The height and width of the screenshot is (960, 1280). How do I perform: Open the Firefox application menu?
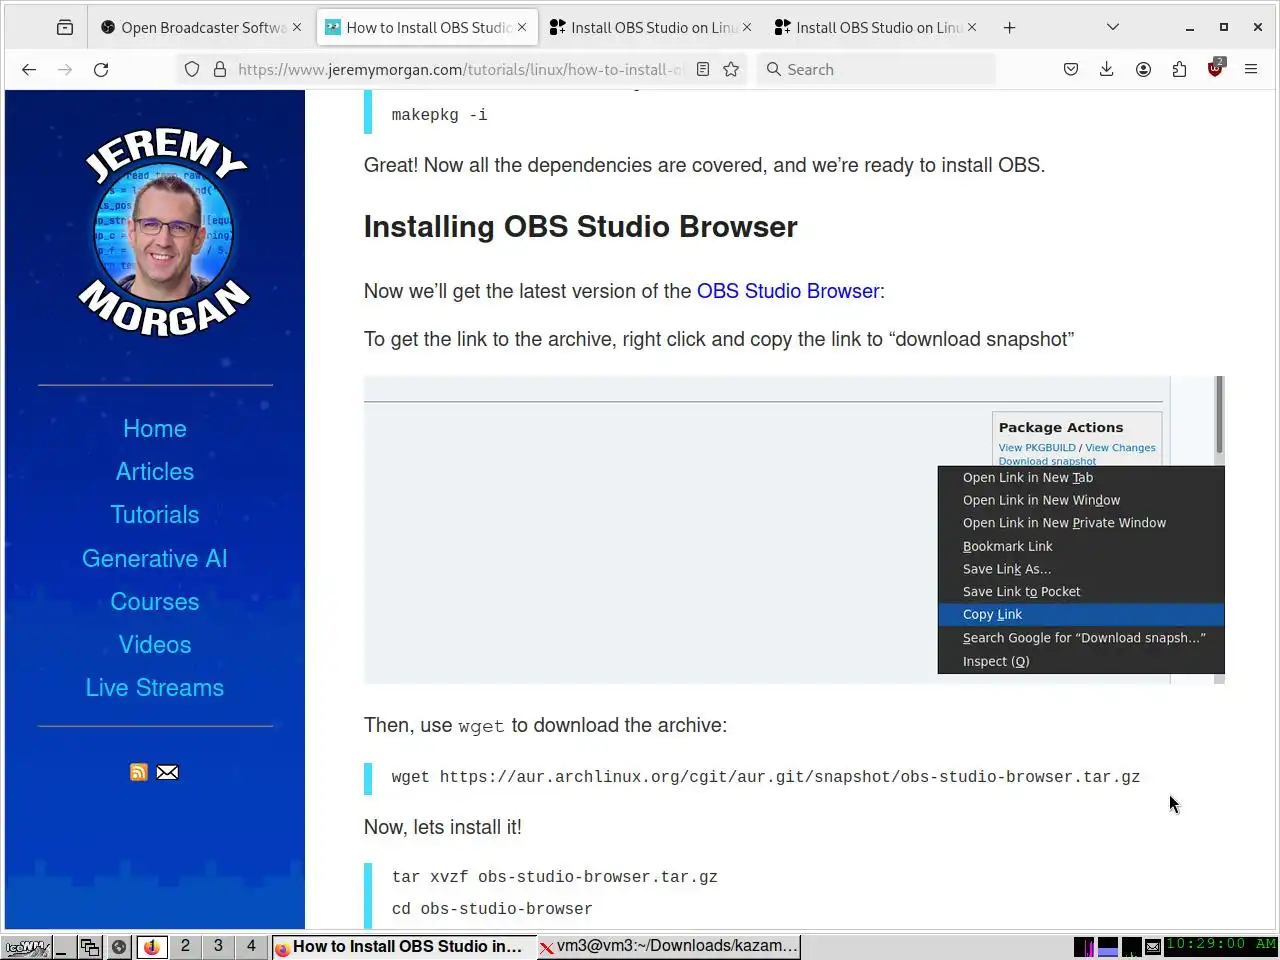[x=1251, y=69]
